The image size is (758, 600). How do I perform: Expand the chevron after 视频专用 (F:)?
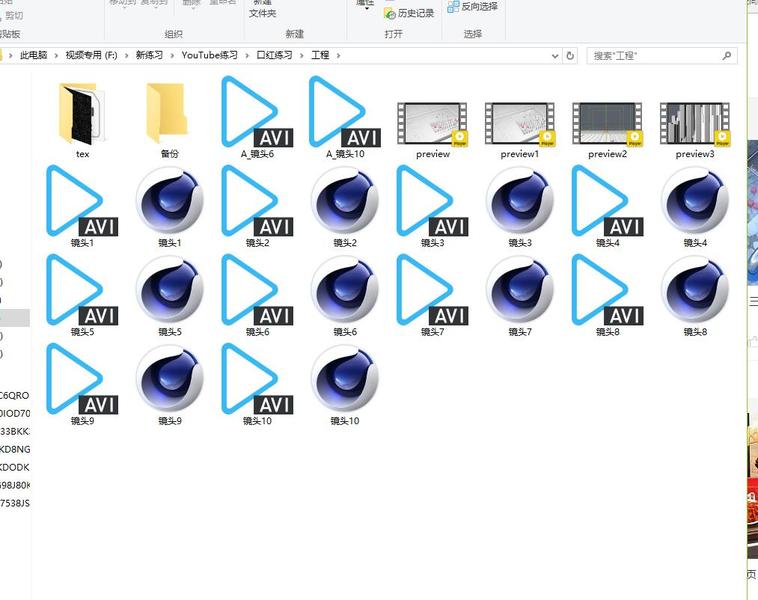click(127, 56)
